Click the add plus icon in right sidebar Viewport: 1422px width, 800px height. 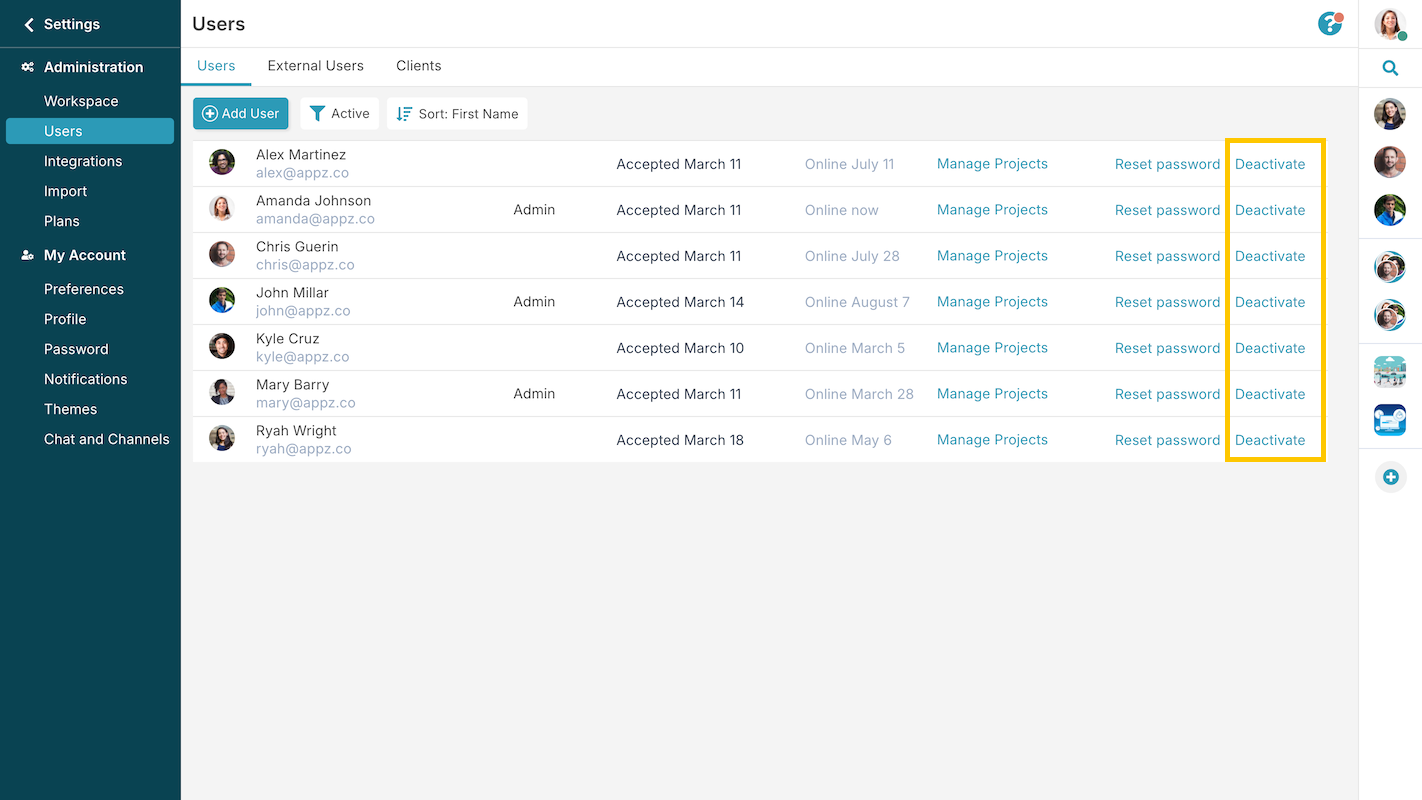tap(1390, 477)
